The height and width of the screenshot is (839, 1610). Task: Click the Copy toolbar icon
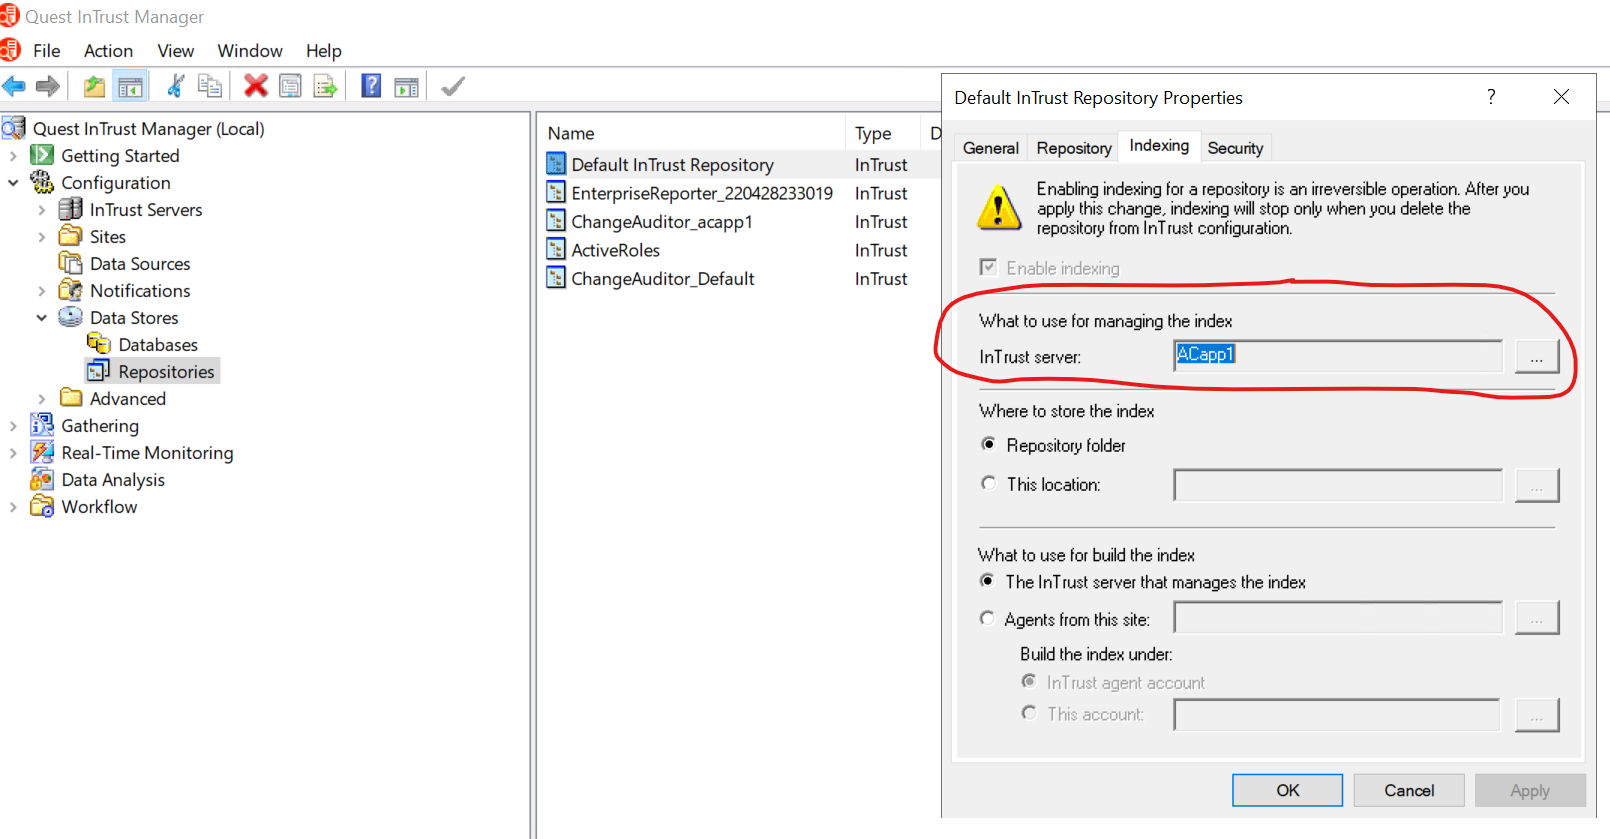coord(209,86)
